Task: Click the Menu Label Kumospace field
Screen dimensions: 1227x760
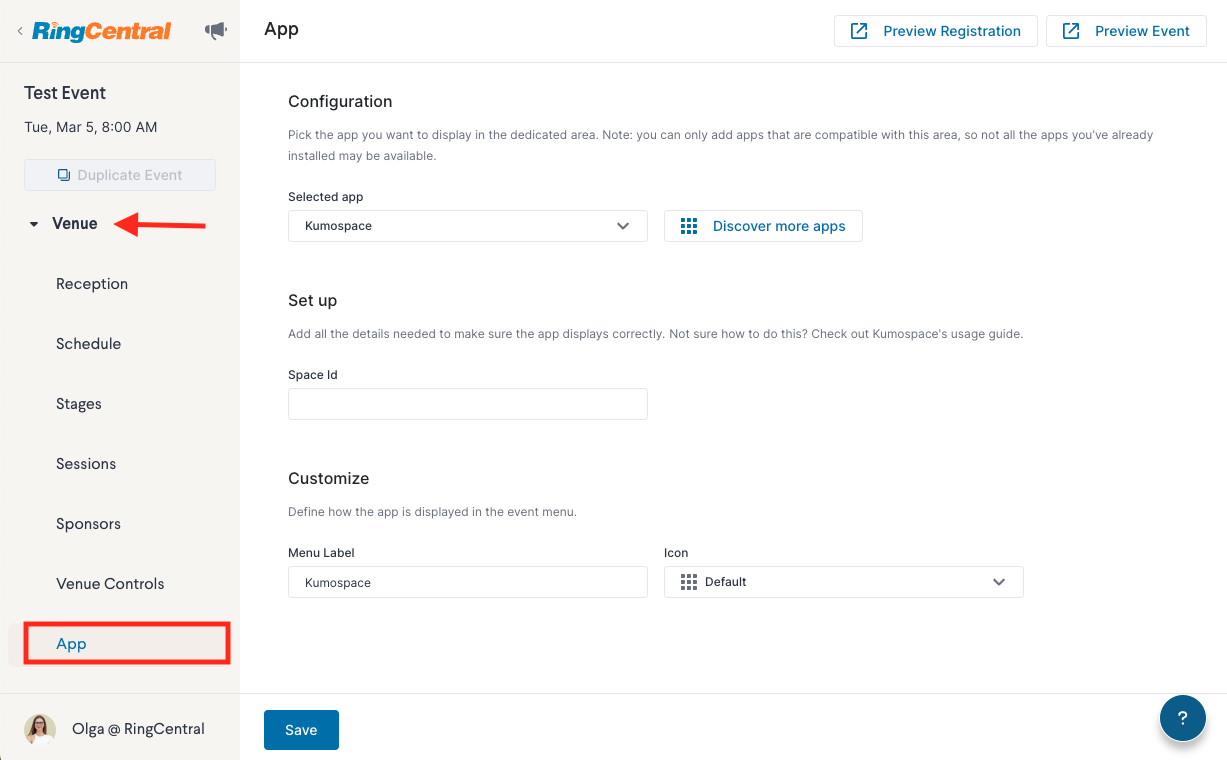Action: tap(468, 582)
